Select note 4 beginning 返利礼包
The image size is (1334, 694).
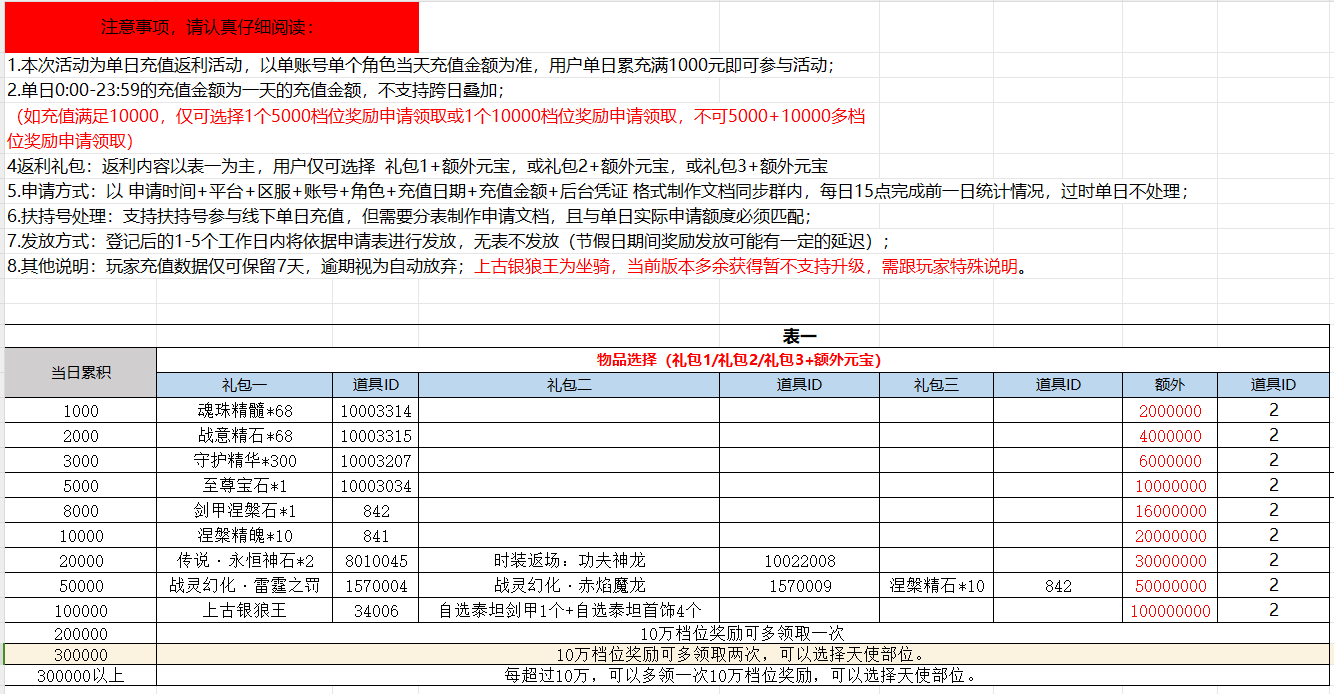[417, 166]
